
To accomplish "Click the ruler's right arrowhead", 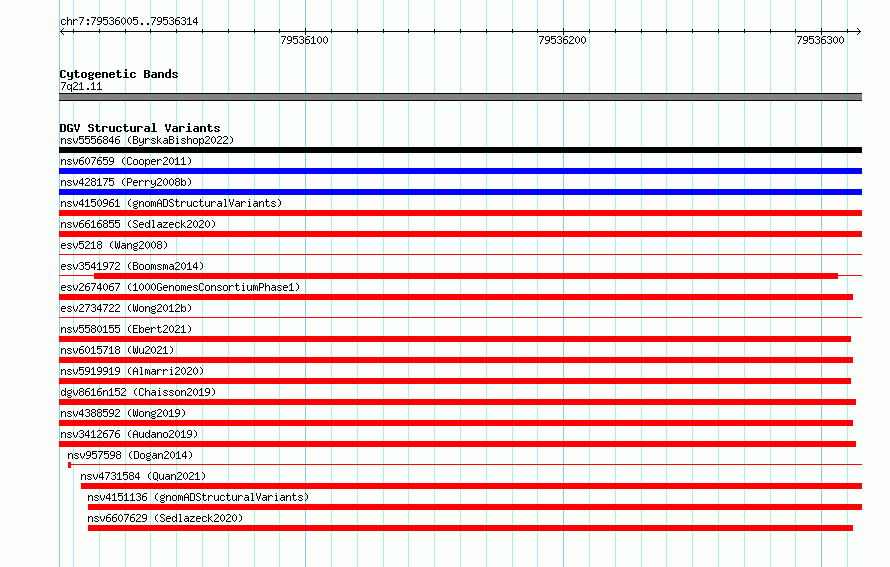I will point(859,32).
